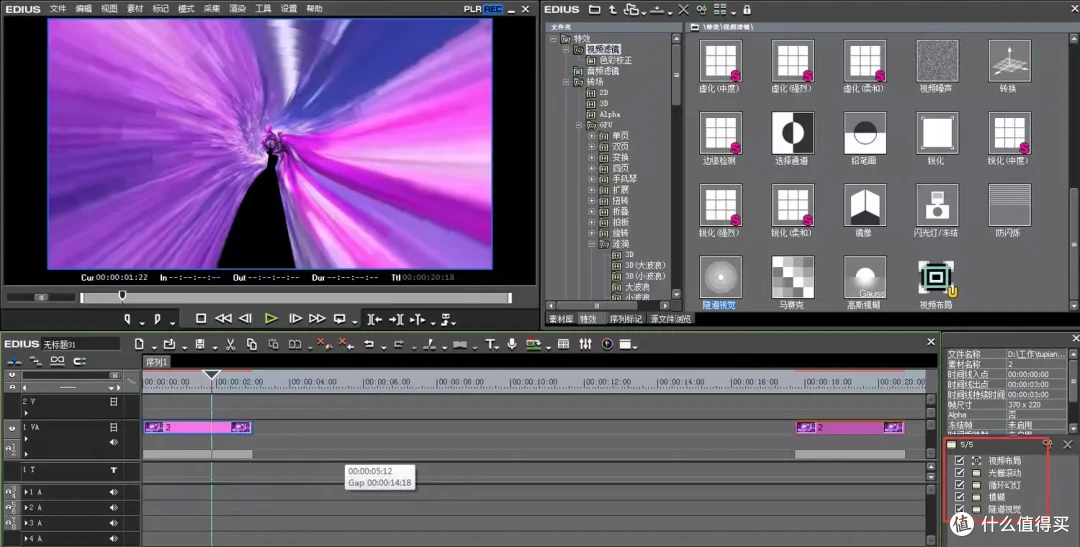This screenshot has width=1080, height=547.
Task: Open the 渲染 menu
Action: coord(237,9)
